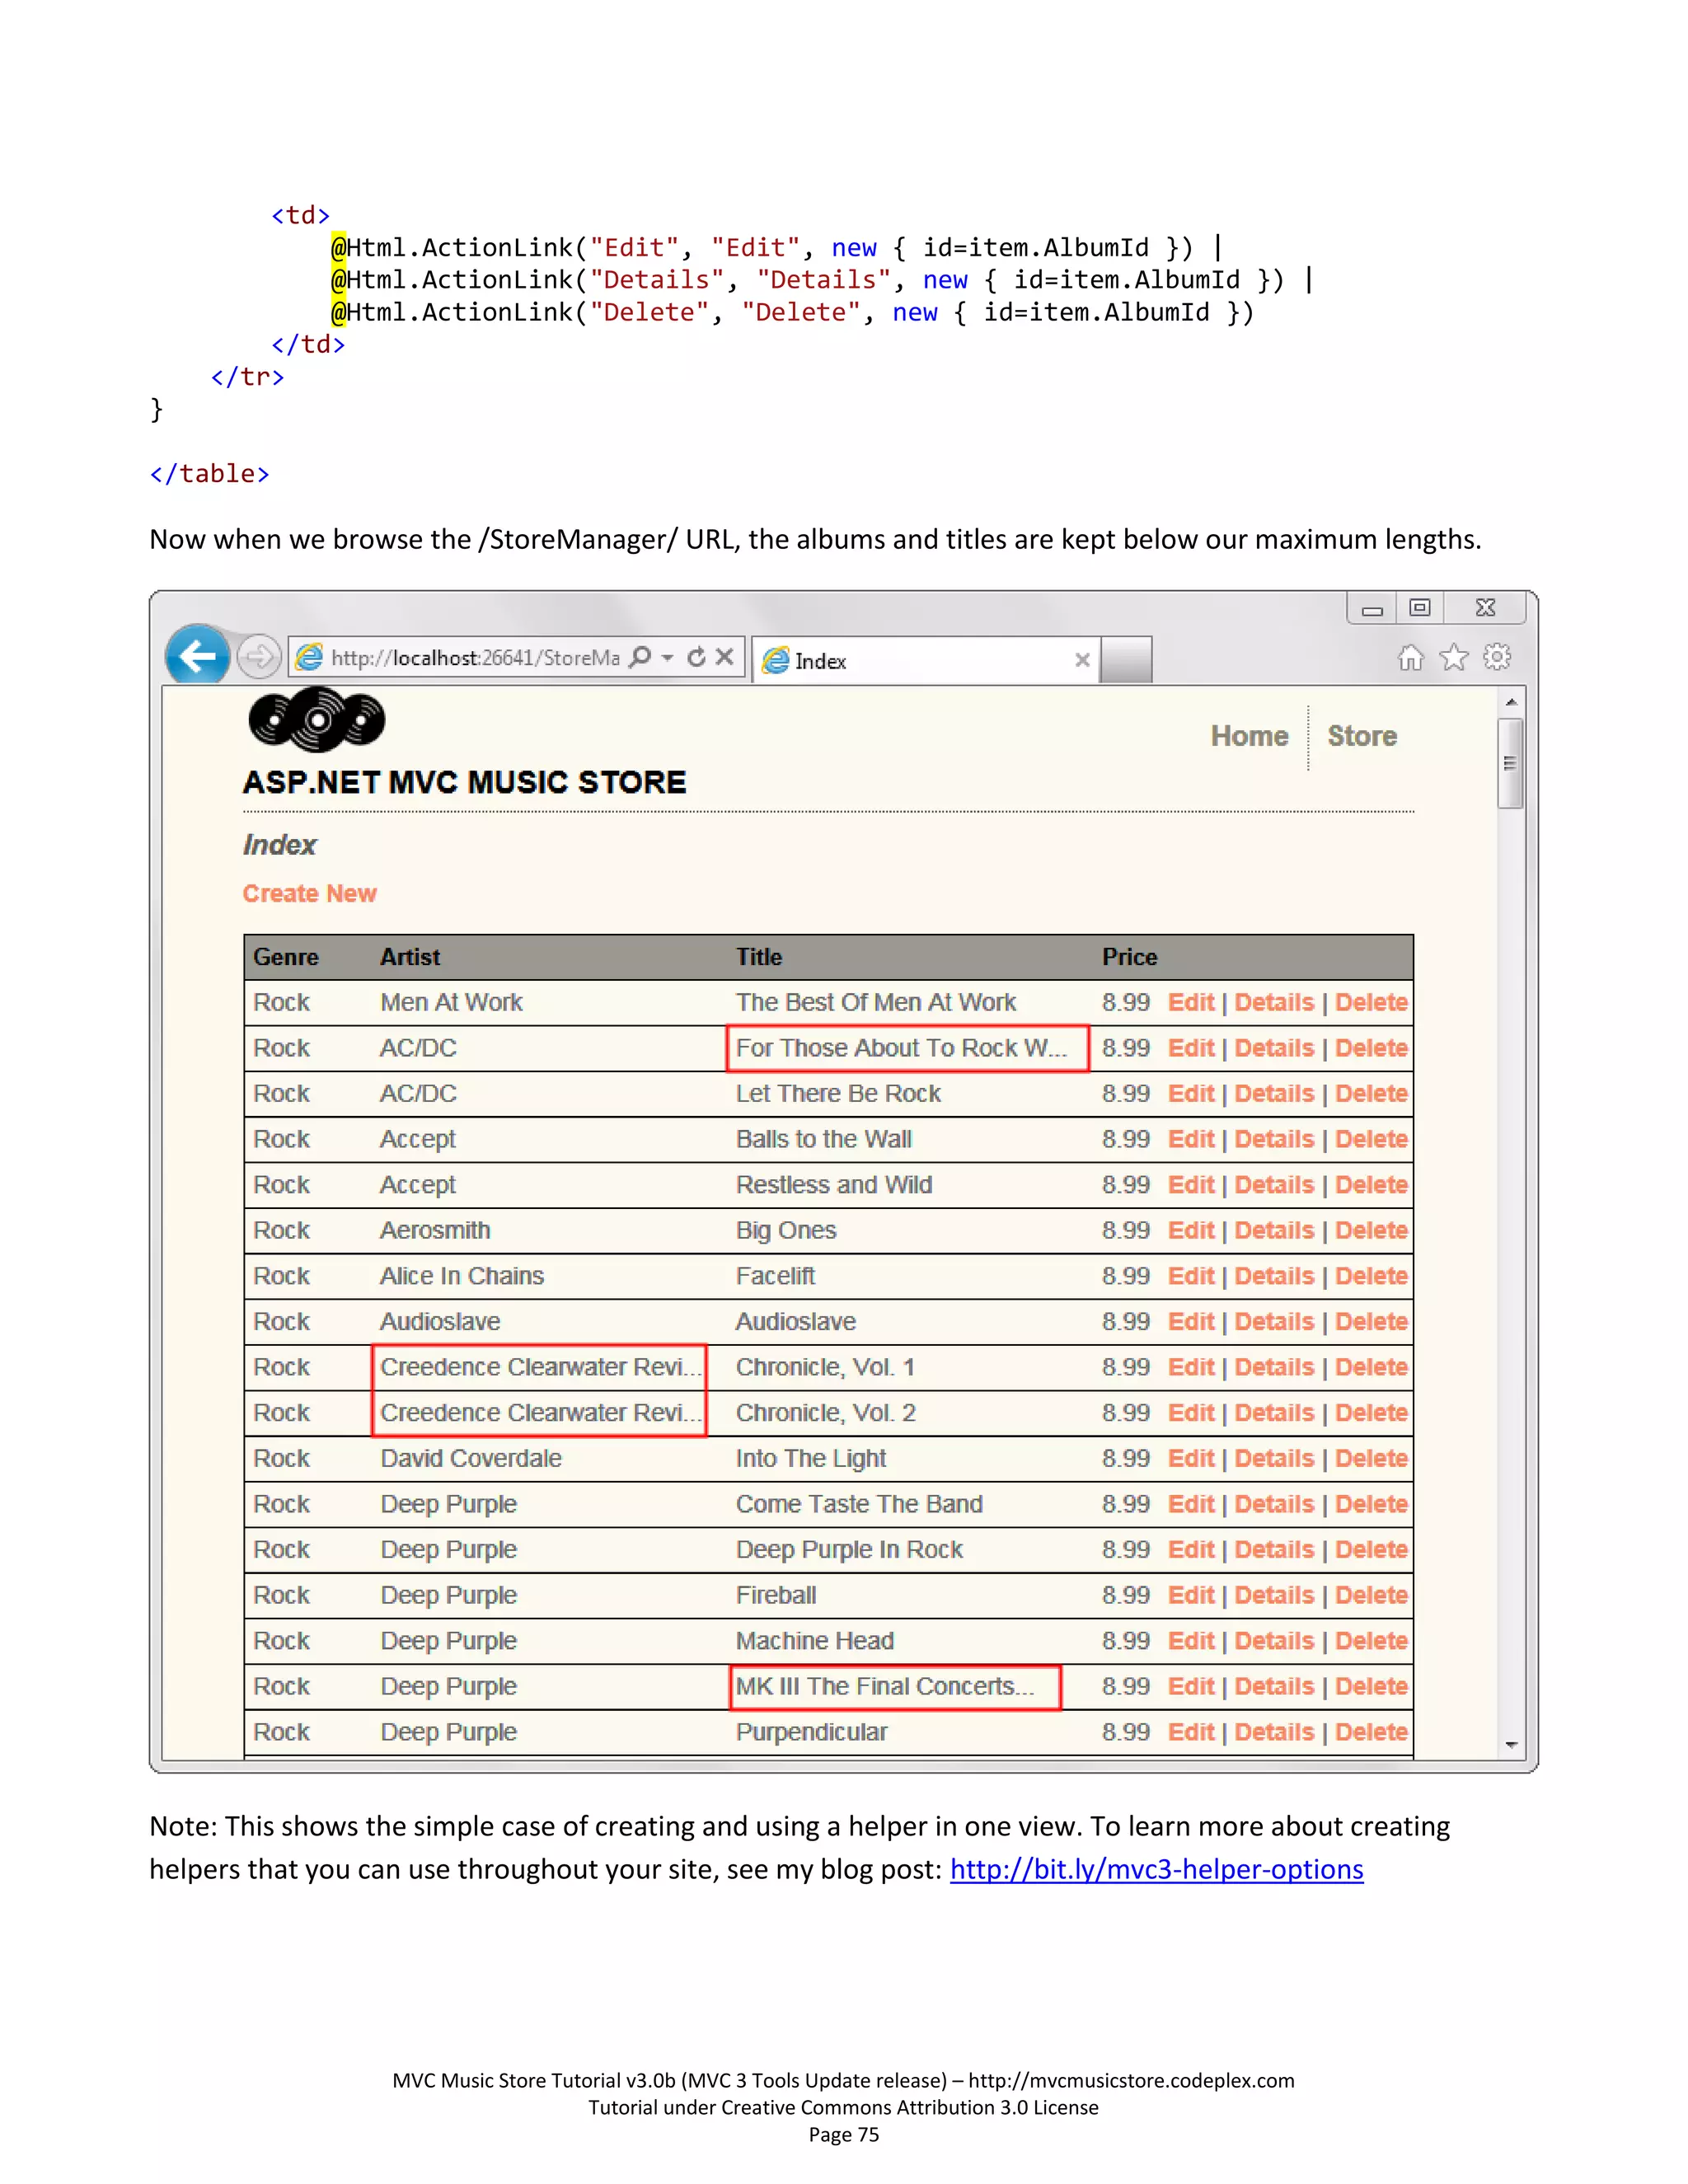Select the Index browser tab
Screen dimensions: 1688x2184
point(926,660)
